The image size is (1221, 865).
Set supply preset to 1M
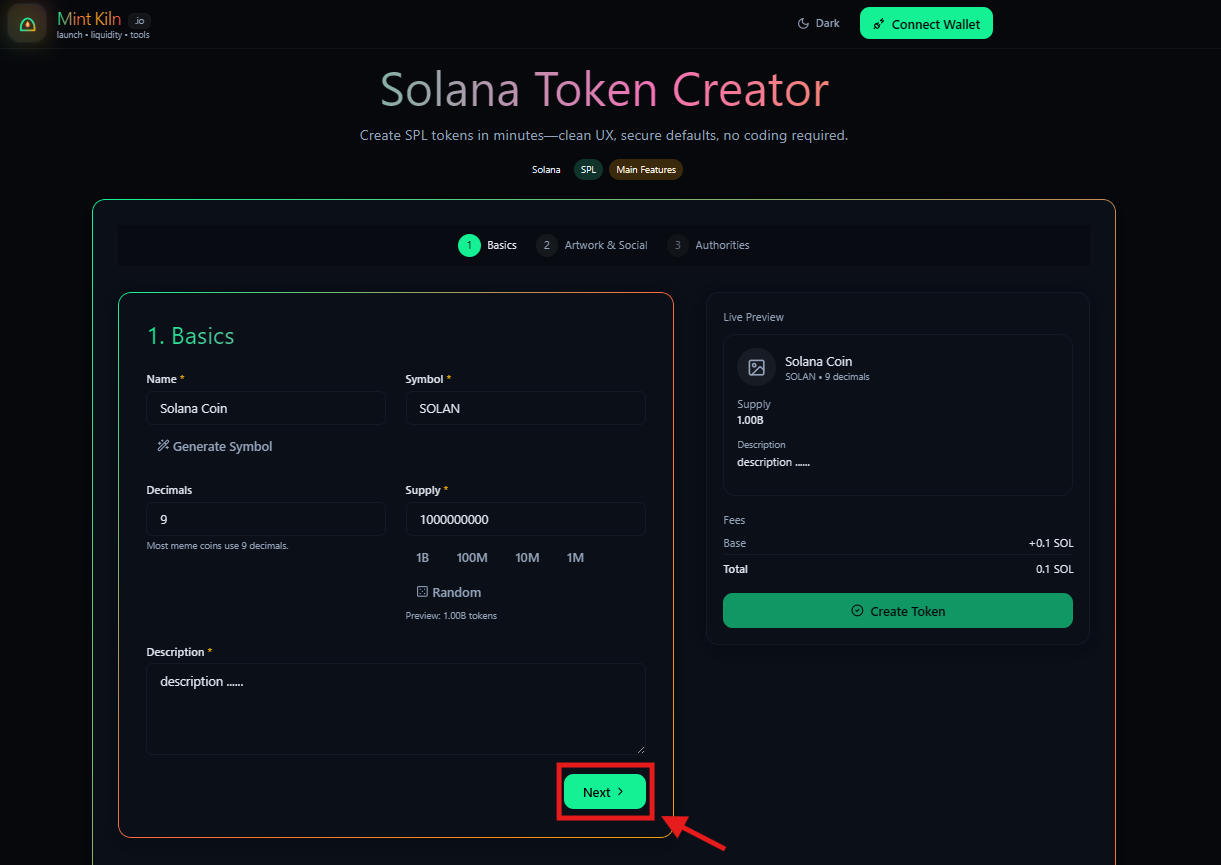coord(575,557)
